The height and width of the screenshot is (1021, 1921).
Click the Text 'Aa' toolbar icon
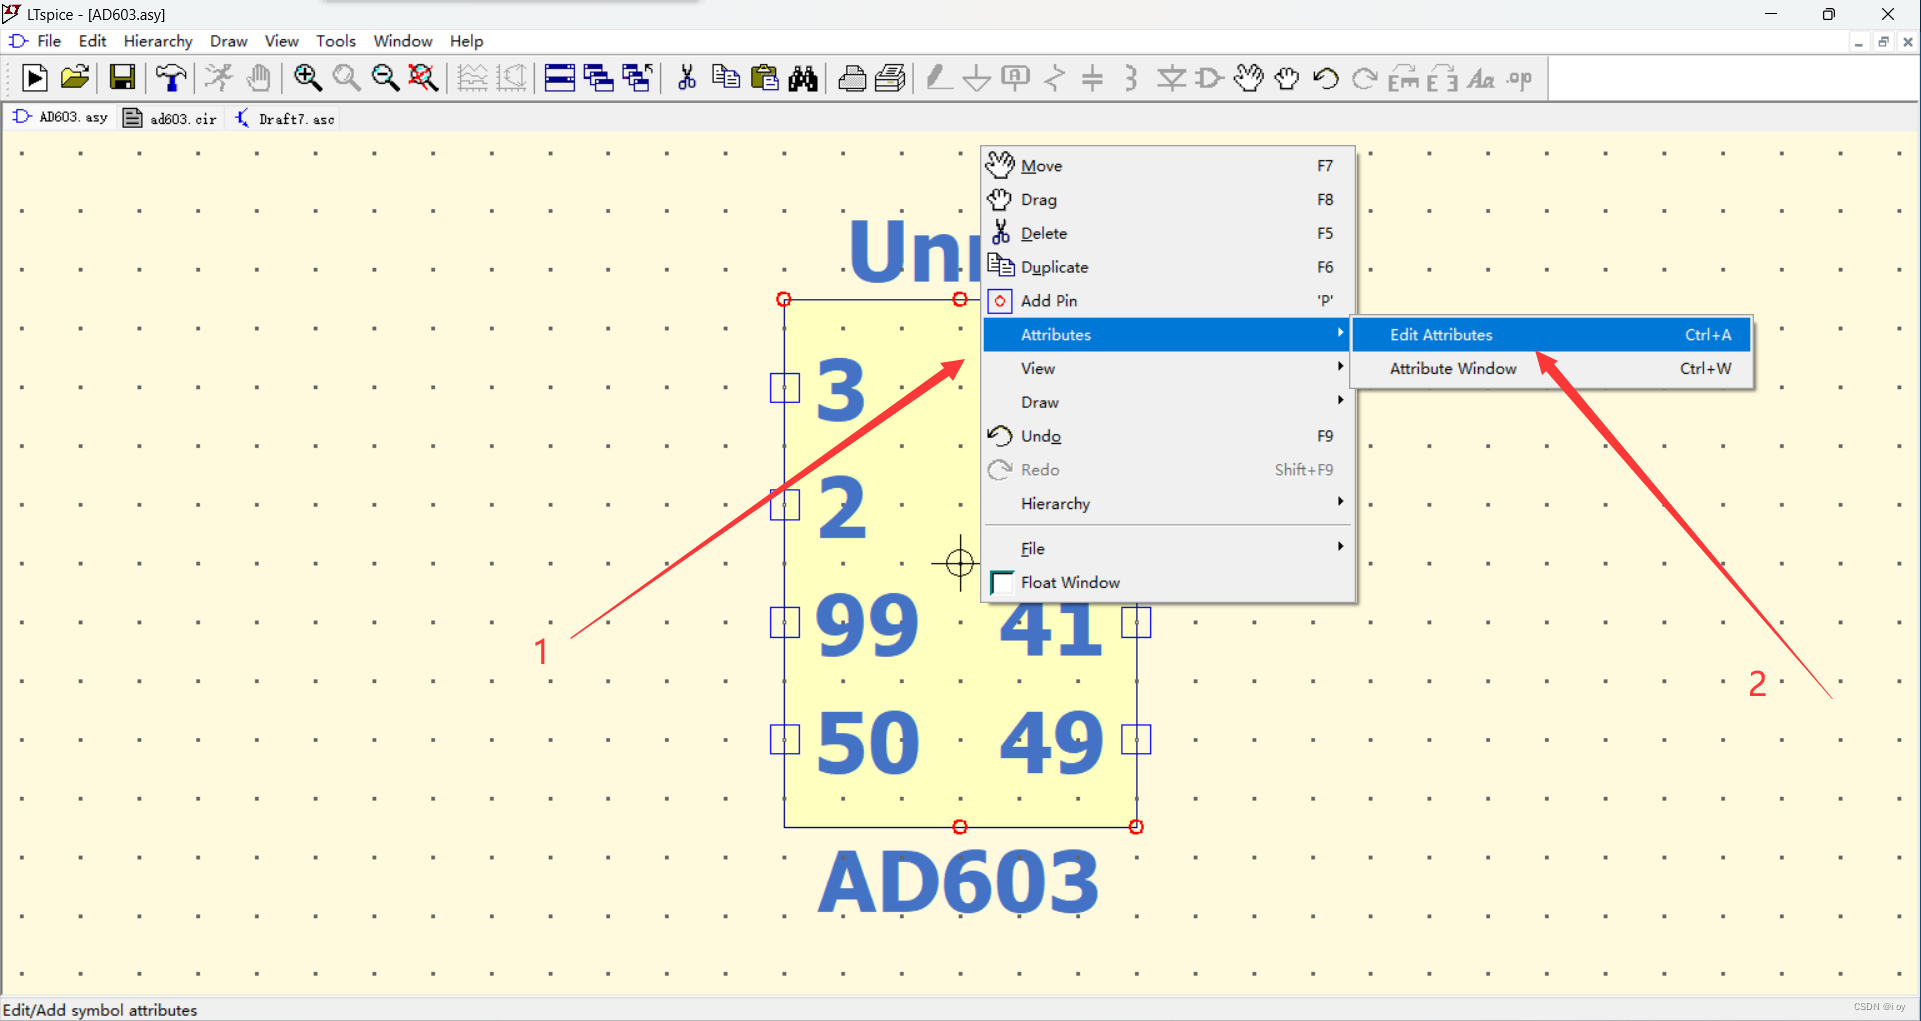pyautogui.click(x=1481, y=78)
